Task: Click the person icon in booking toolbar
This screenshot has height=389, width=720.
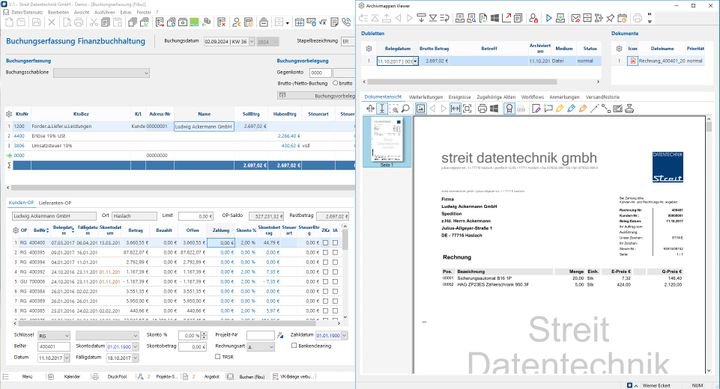Action: click(236, 22)
